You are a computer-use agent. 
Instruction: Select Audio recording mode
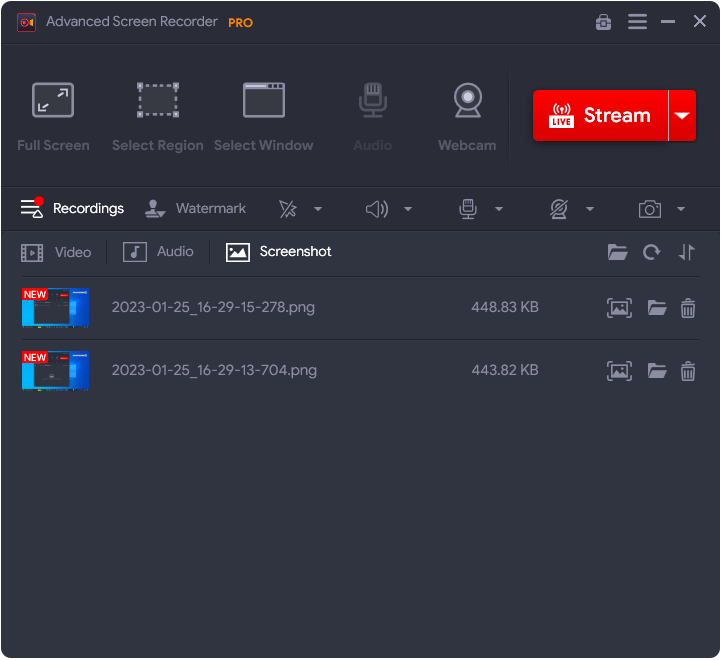pos(372,117)
